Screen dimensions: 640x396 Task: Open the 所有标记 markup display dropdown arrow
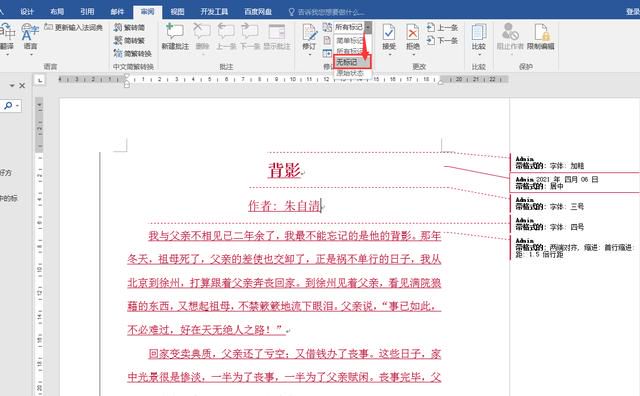tap(368, 27)
